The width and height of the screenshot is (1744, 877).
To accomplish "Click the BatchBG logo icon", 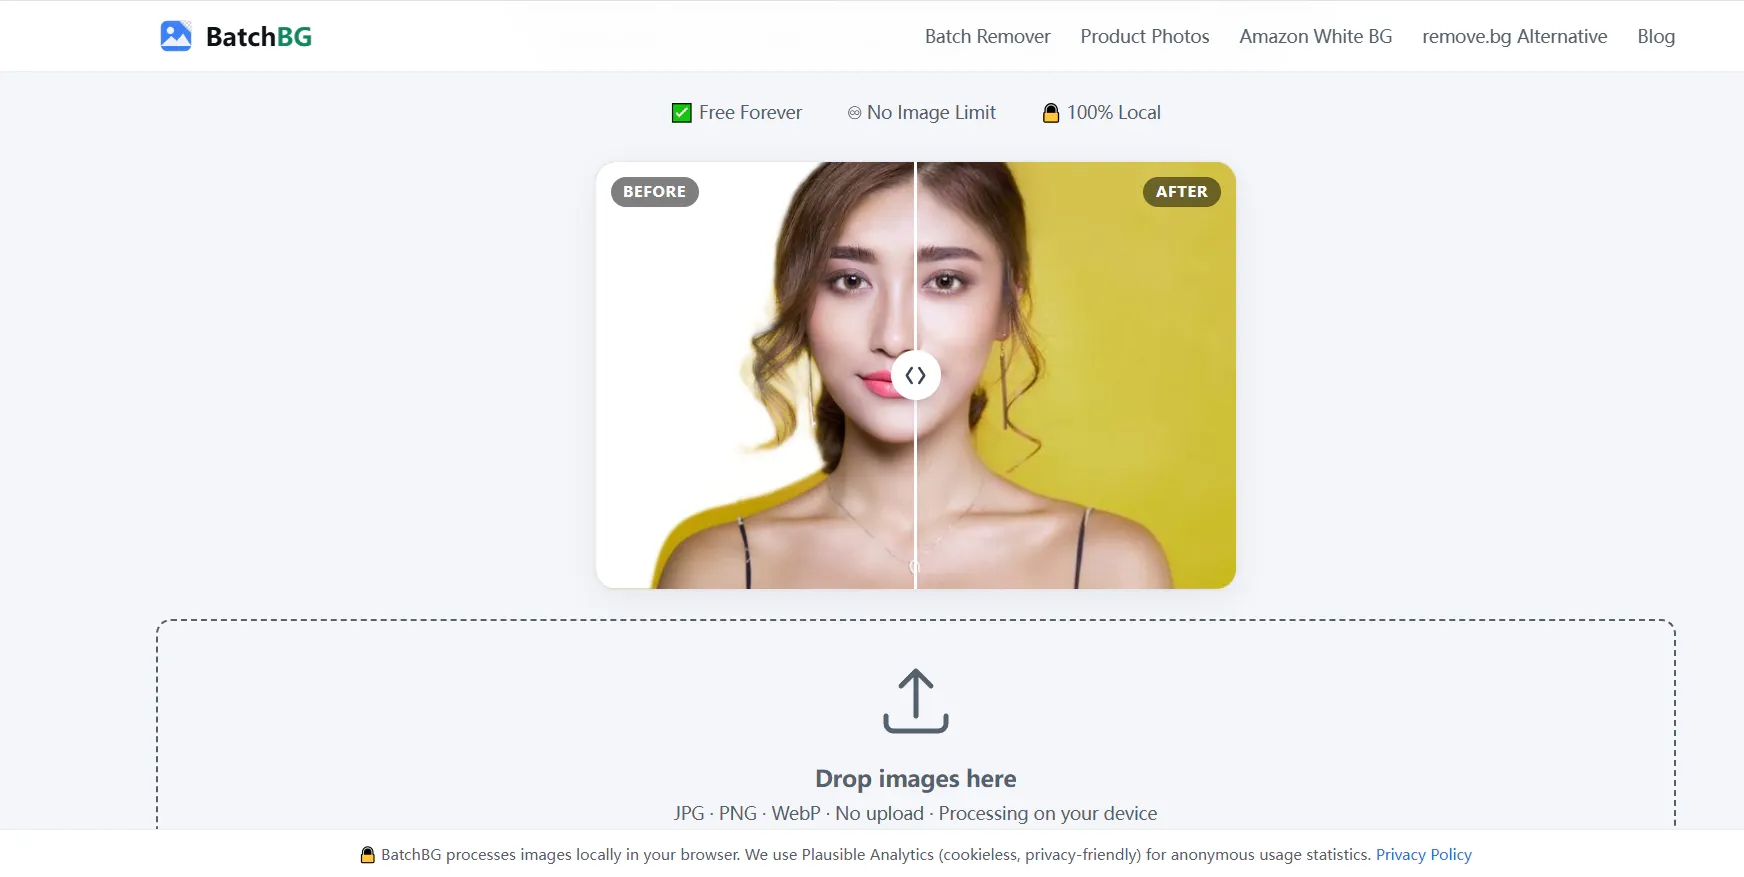I will pyautogui.click(x=176, y=36).
